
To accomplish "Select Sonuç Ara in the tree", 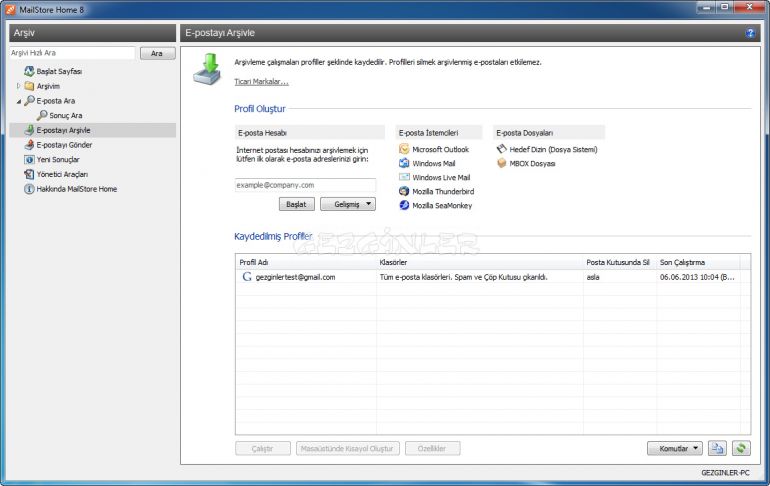I will tap(59, 115).
